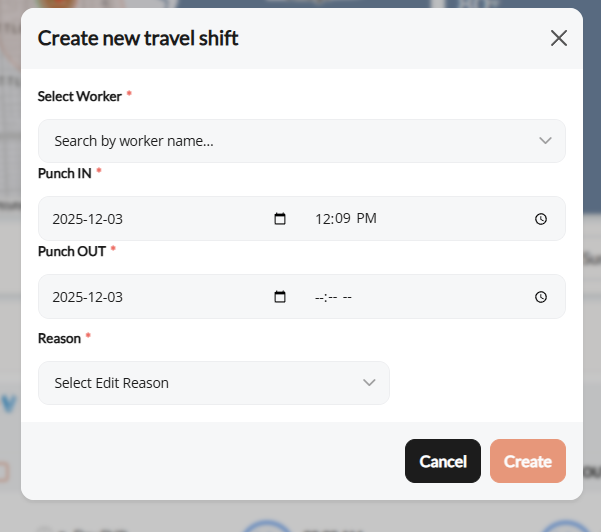Open the Punch IN calendar picker icon
The image size is (601, 532).
(280, 219)
